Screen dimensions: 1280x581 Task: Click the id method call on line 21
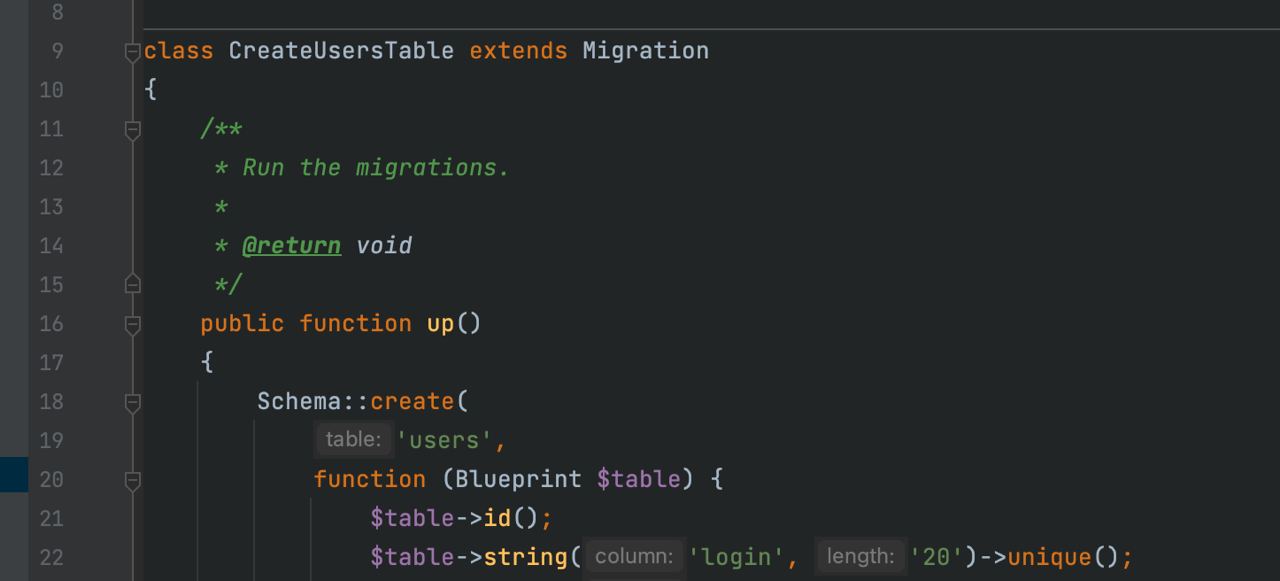click(497, 519)
